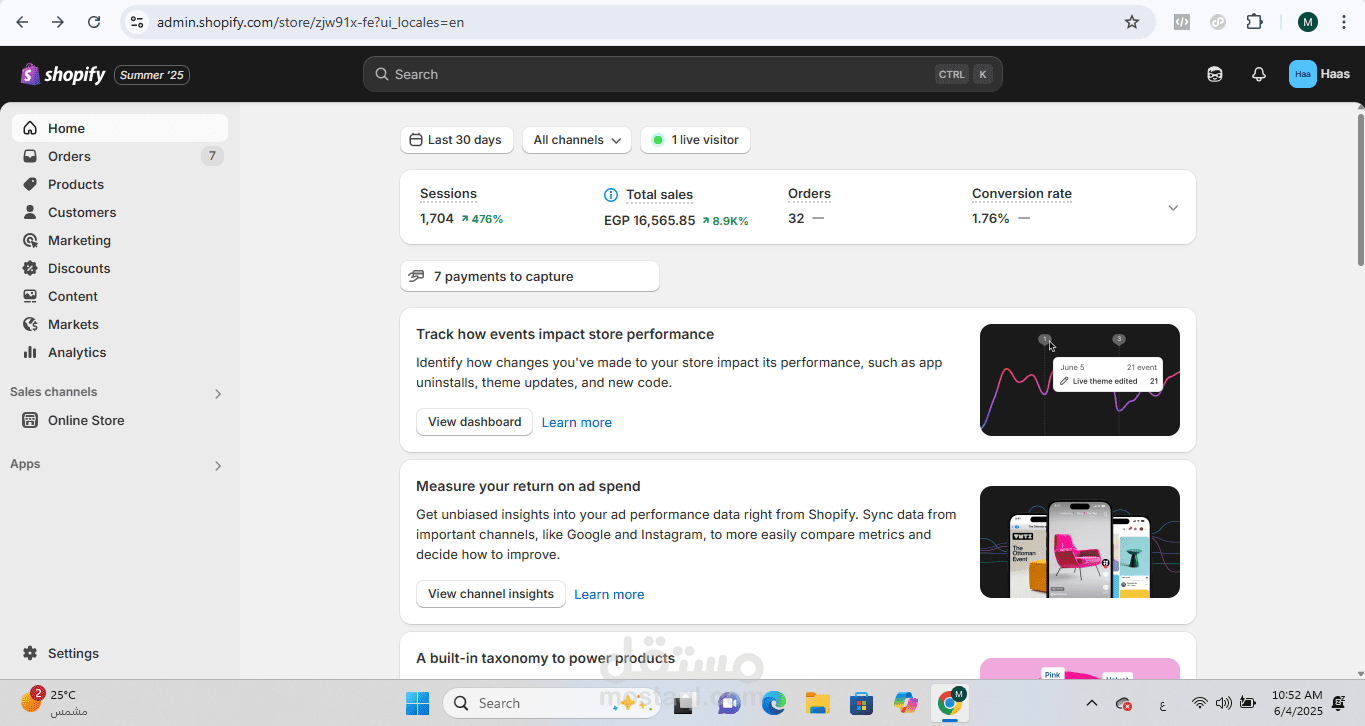
Task: Open Microsoft Edge from the taskbar
Action: (x=774, y=703)
